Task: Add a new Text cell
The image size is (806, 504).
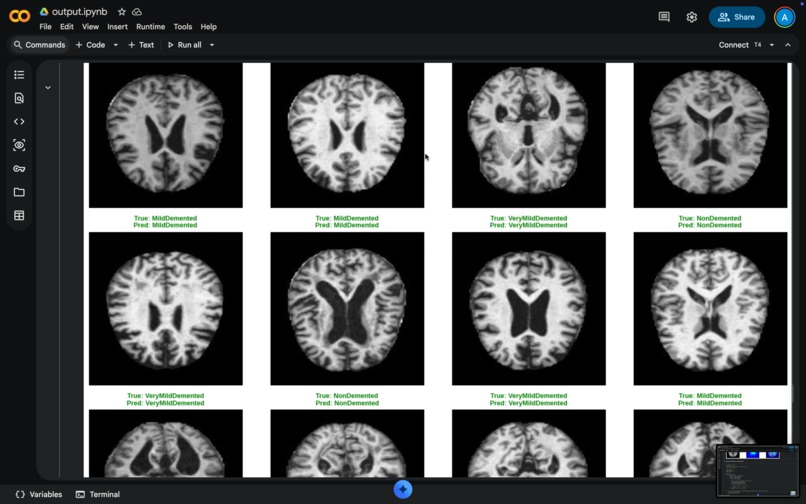Action: tap(141, 45)
